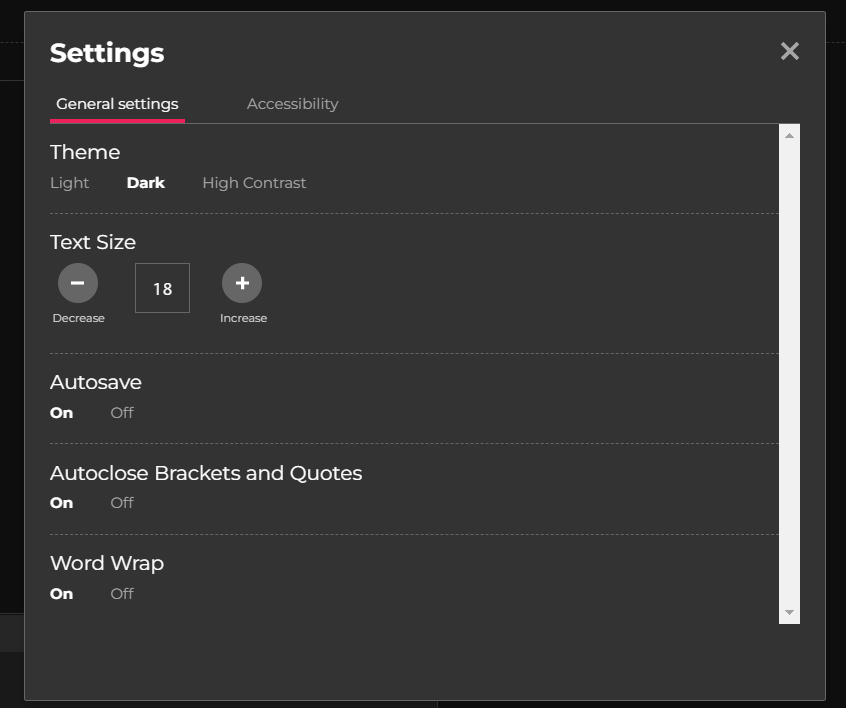Select the Dark theme option
Image resolution: width=846 pixels, height=708 pixels.
[146, 183]
